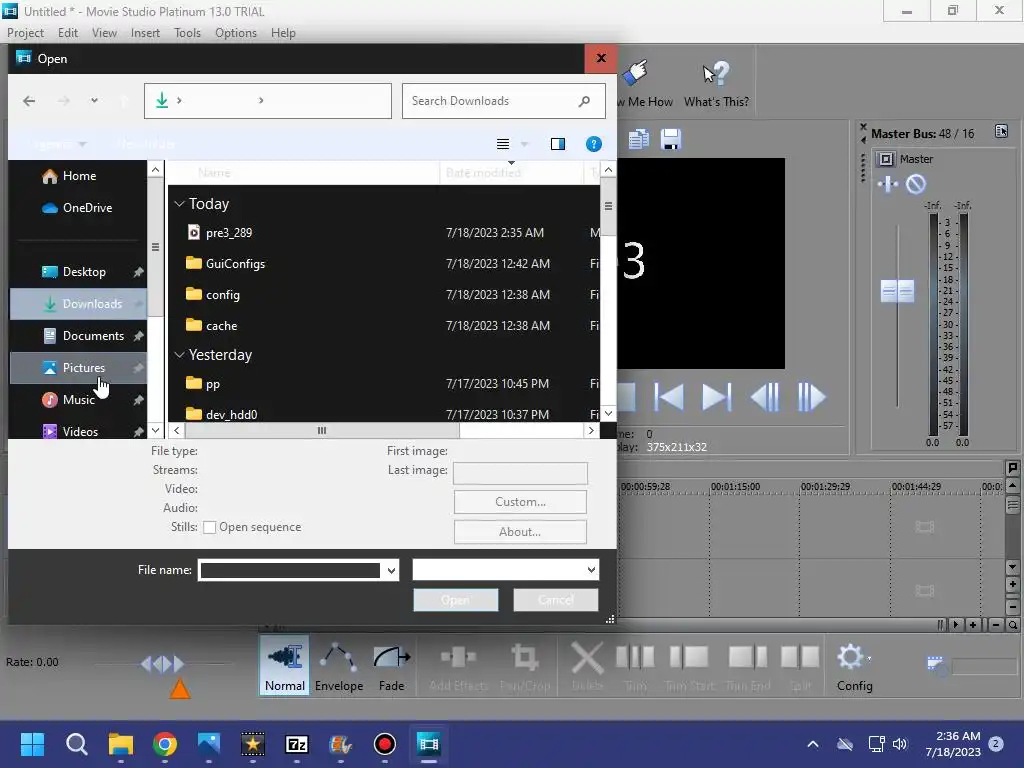
Task: Open the Edit menu
Action: tap(67, 33)
